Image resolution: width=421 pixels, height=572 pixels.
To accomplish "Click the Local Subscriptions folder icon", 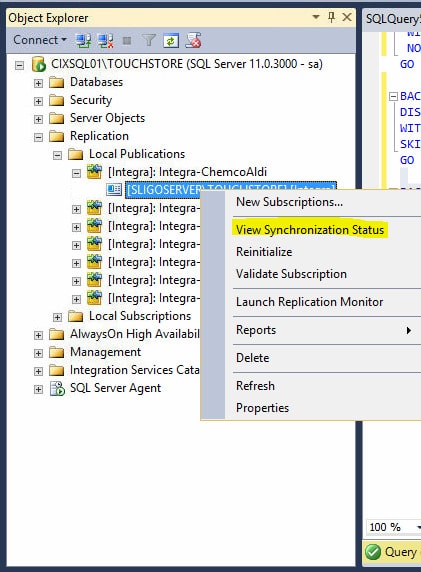I will tap(76, 316).
